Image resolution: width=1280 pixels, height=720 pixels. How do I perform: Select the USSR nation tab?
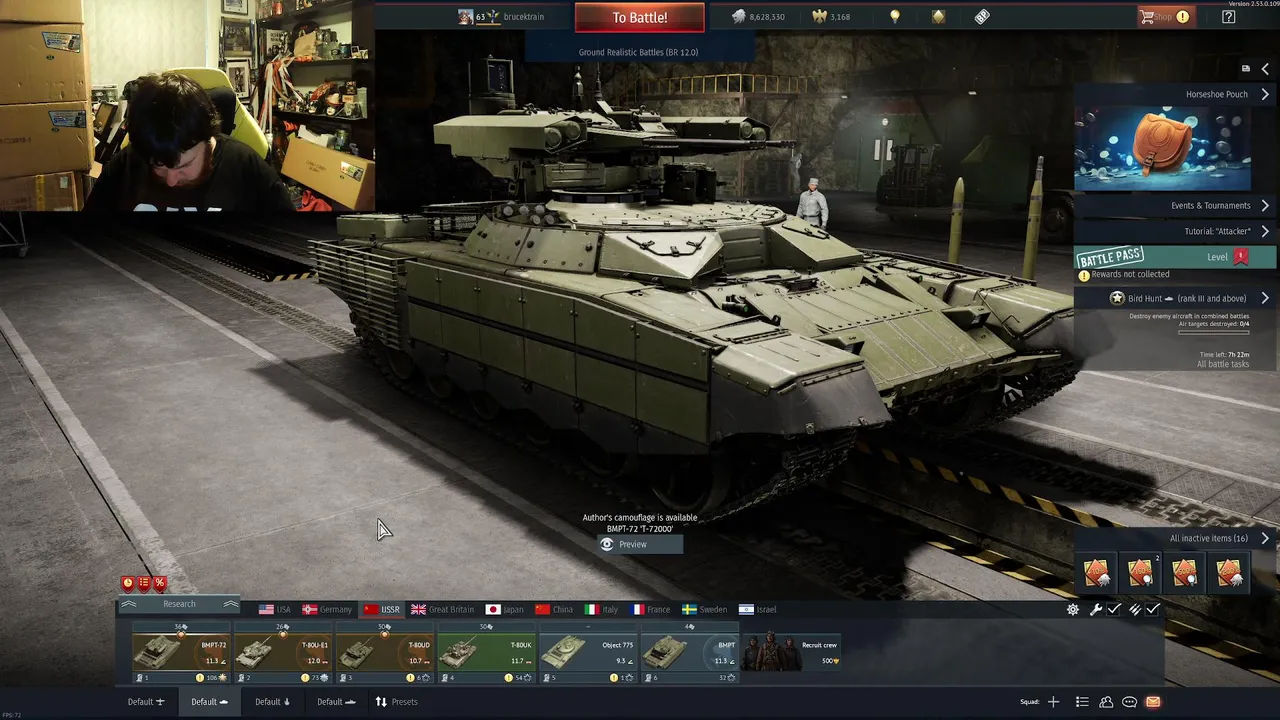tap(382, 609)
